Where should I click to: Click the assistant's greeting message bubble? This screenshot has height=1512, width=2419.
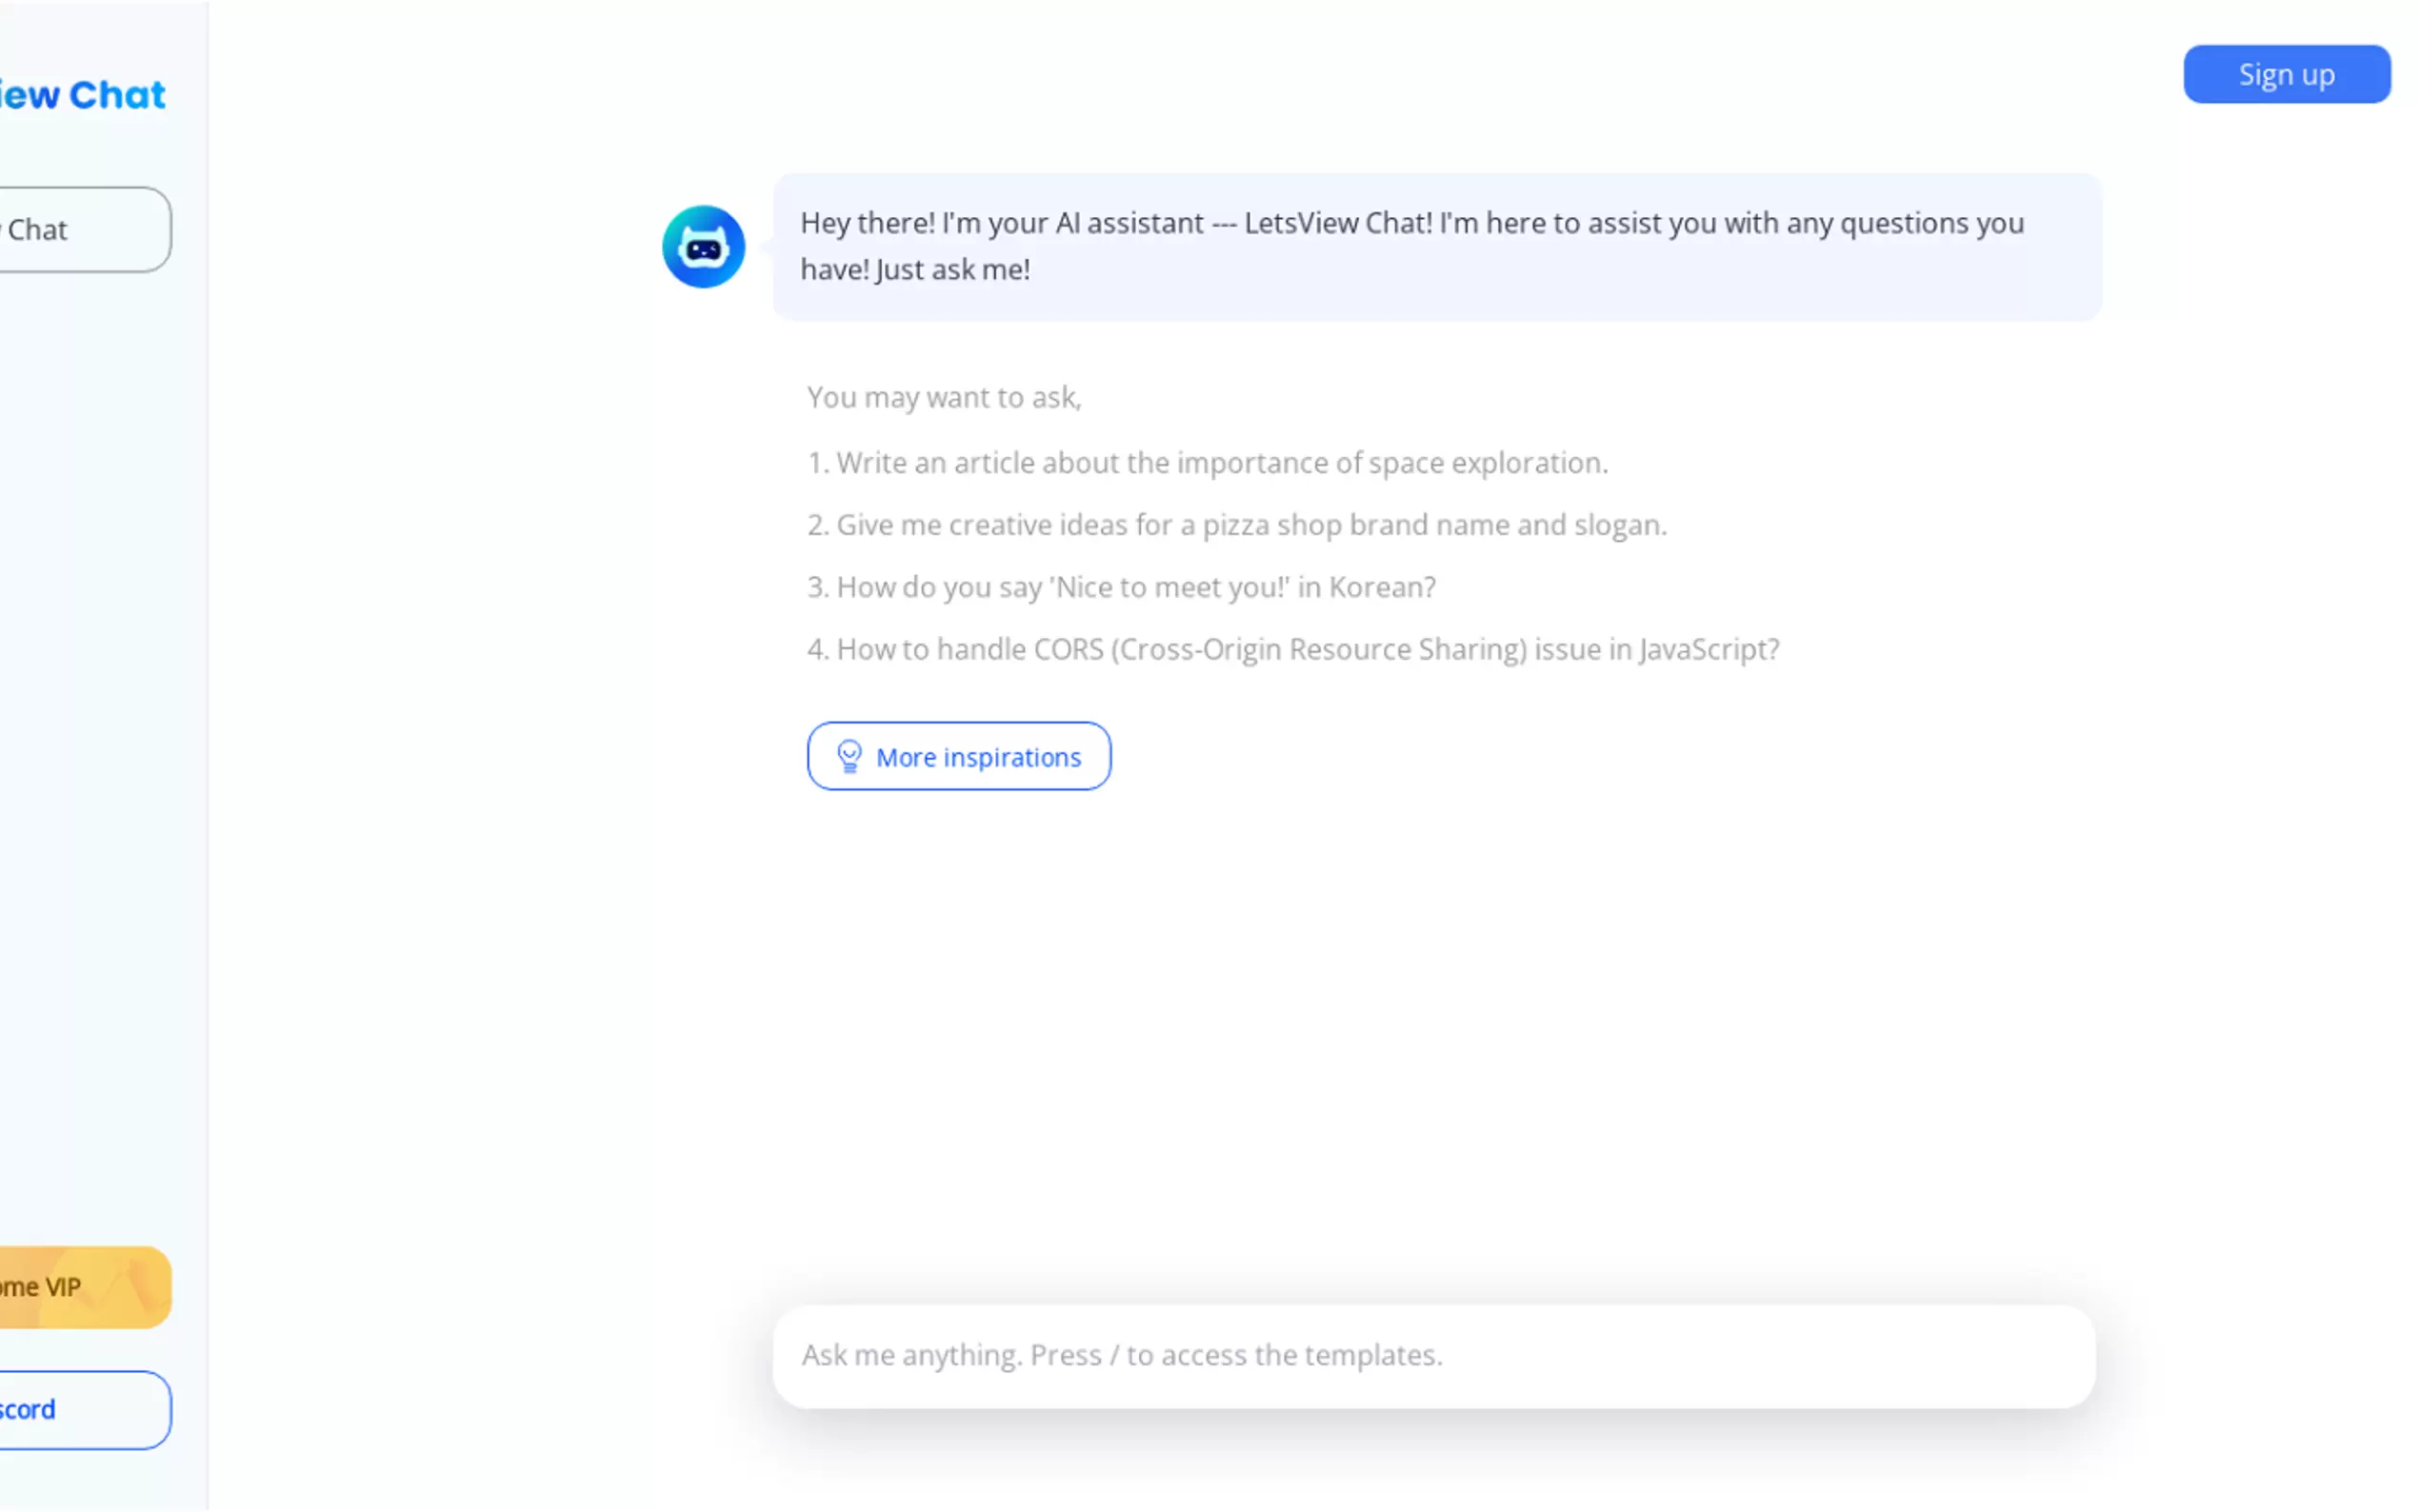1436,247
